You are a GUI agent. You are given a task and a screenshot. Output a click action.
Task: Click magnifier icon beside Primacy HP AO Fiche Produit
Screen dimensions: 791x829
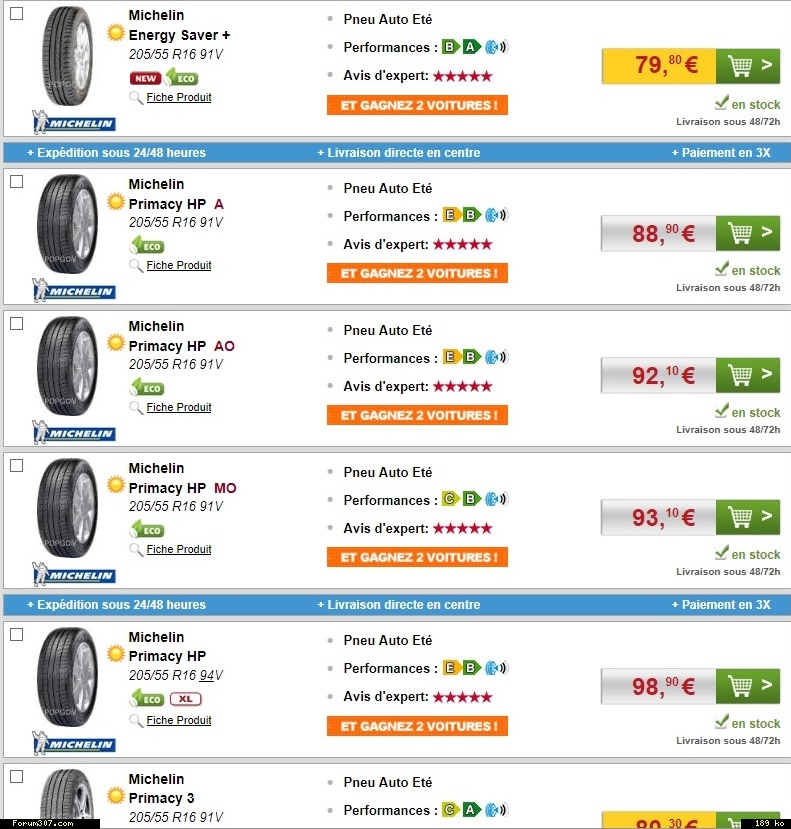pos(136,407)
